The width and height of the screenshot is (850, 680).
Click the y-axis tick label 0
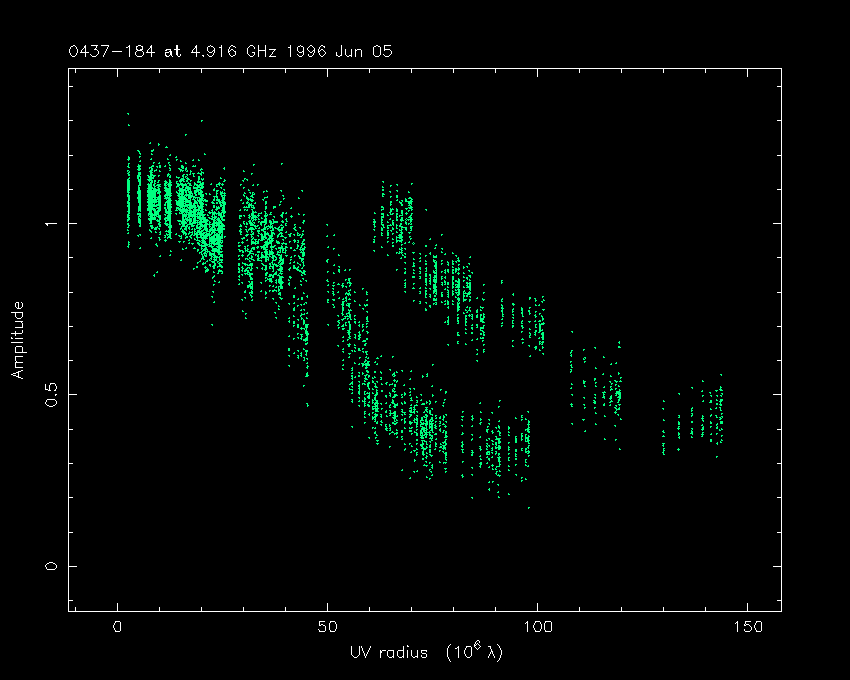(x=51, y=566)
